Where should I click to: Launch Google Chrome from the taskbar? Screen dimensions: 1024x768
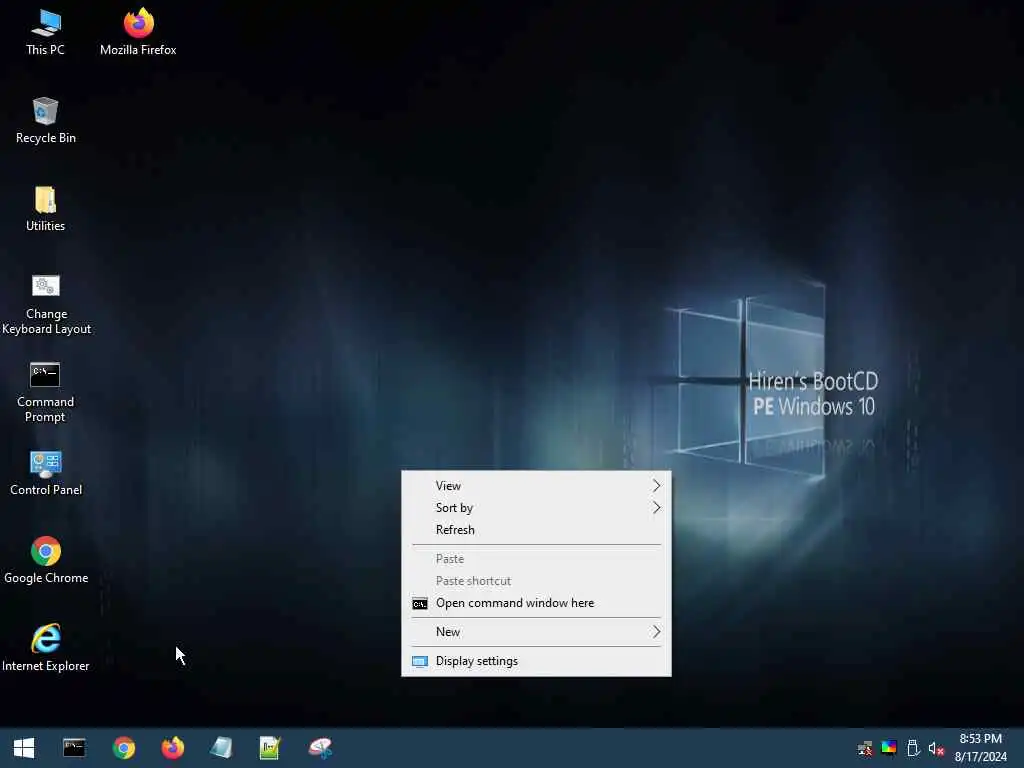pos(123,748)
